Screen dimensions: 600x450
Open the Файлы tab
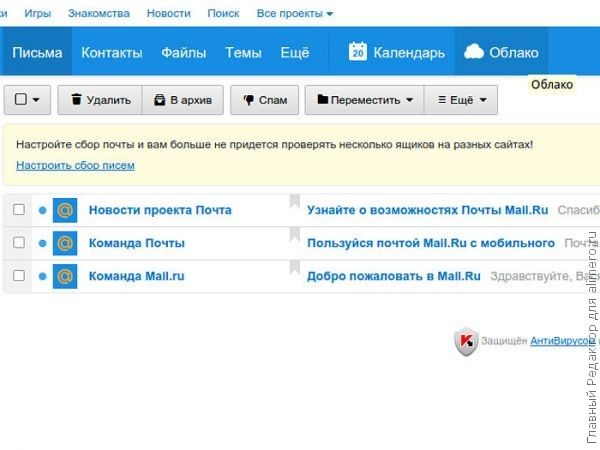[184, 52]
